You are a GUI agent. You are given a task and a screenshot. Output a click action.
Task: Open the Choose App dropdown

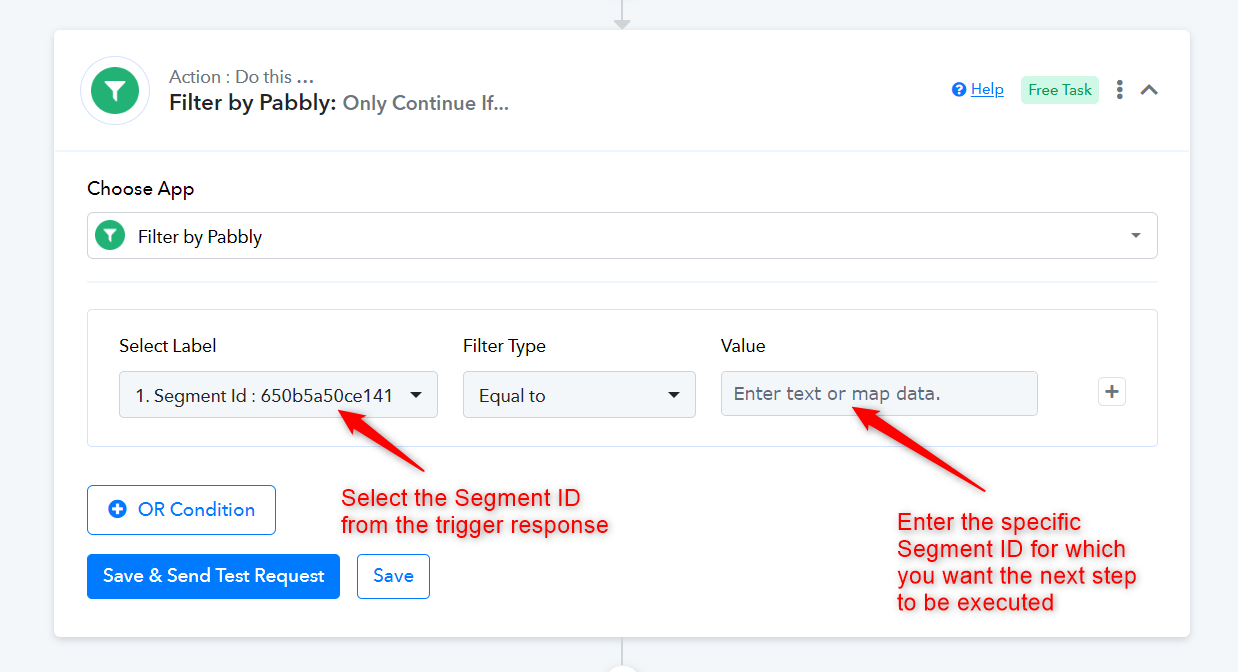coord(622,236)
